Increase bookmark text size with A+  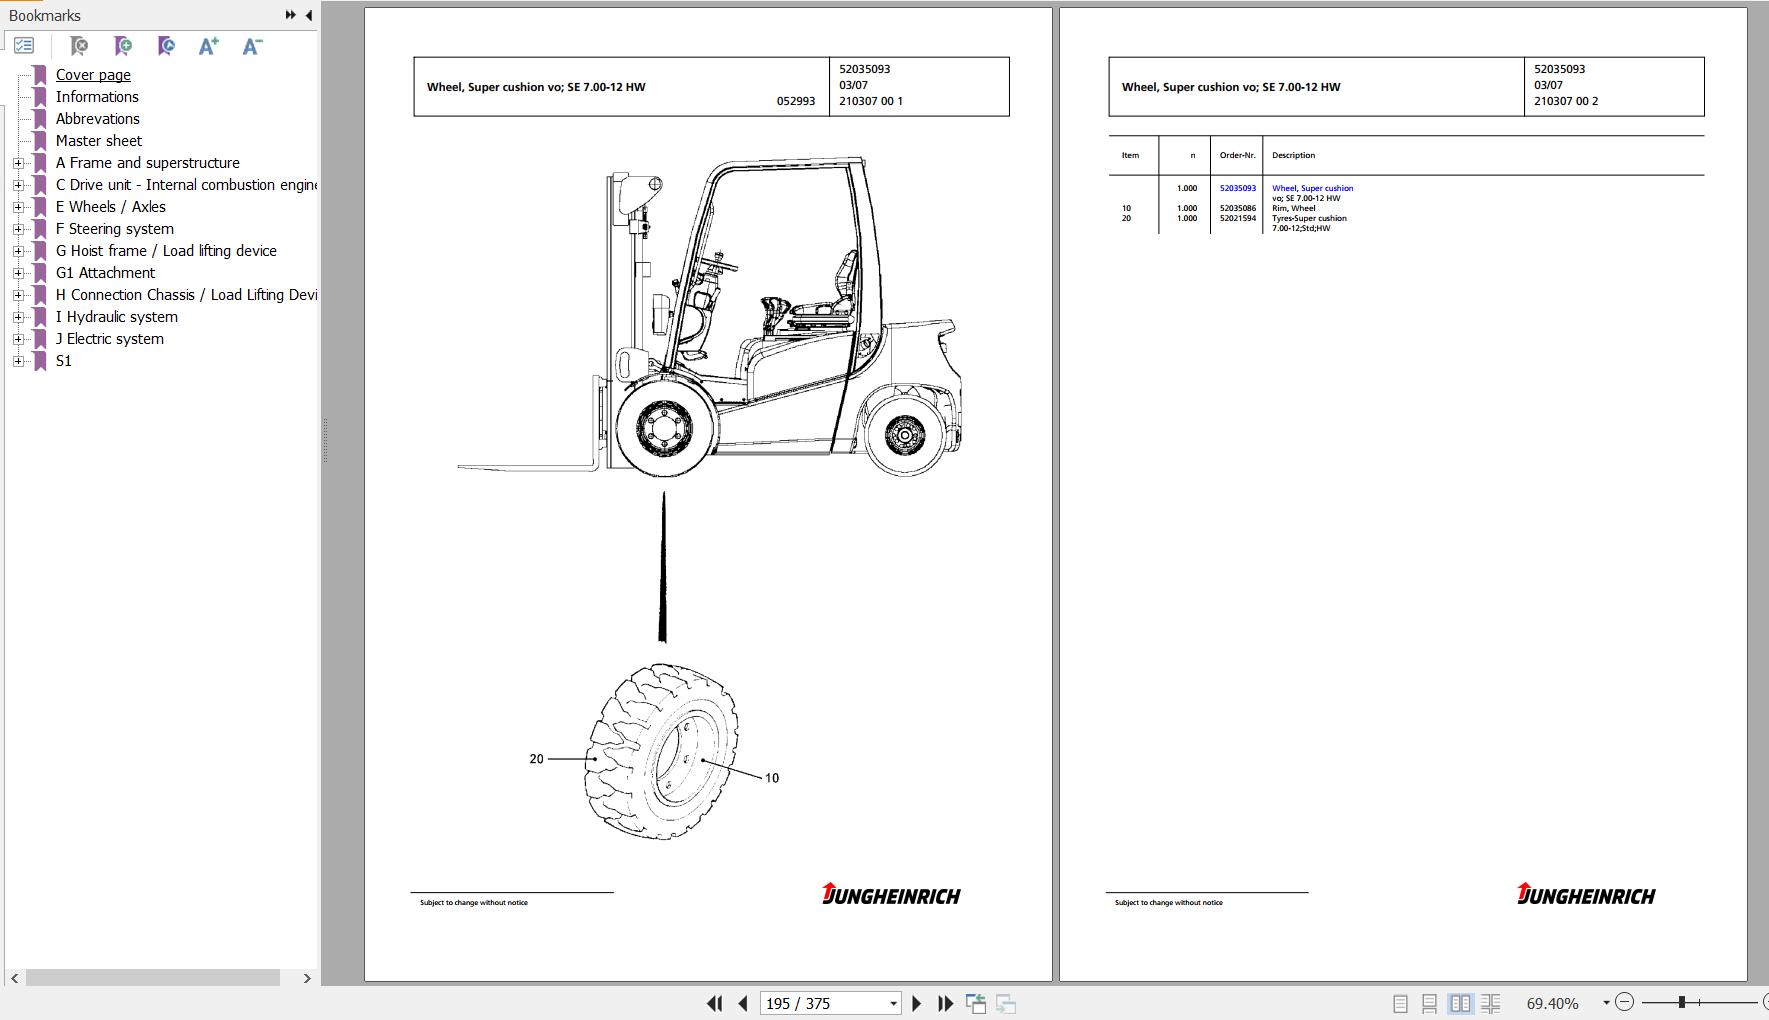[x=208, y=46]
